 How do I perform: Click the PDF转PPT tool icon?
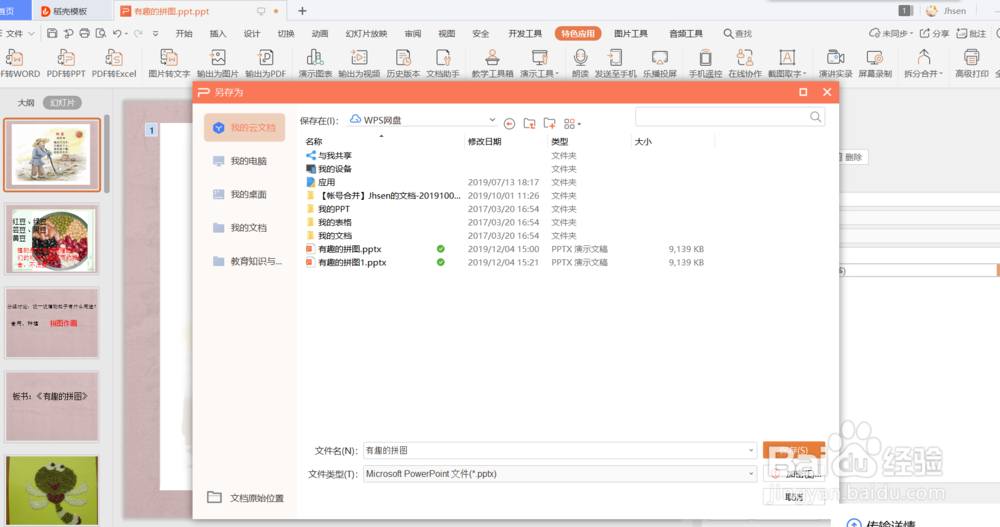tap(66, 58)
